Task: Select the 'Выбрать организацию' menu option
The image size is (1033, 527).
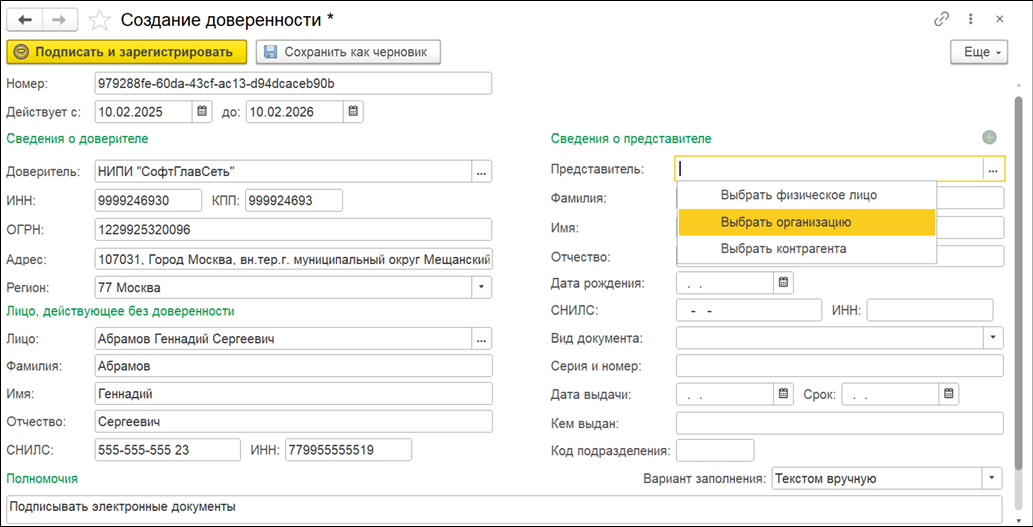Action: [x=785, y=222]
